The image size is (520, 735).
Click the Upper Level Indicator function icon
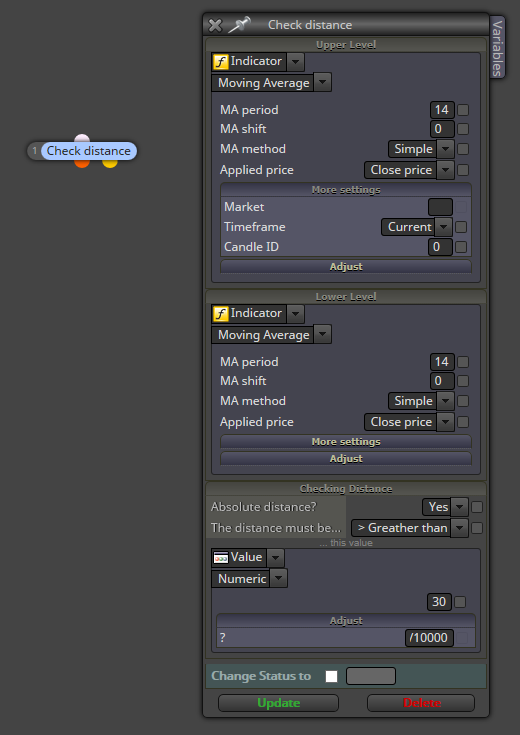220,61
